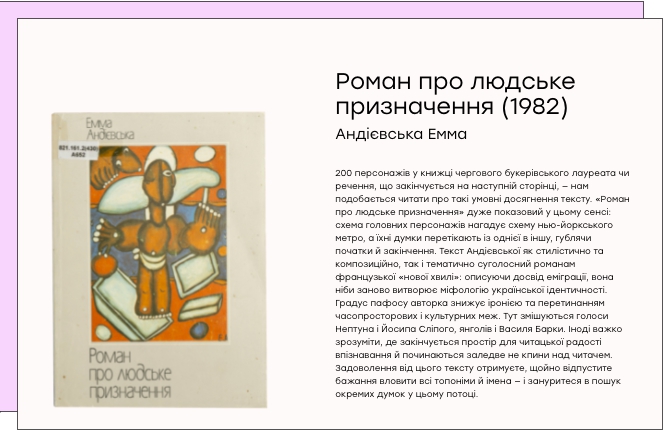Click the cover painting of the winged figure
The width and height of the screenshot is (666, 433).
tap(159, 243)
